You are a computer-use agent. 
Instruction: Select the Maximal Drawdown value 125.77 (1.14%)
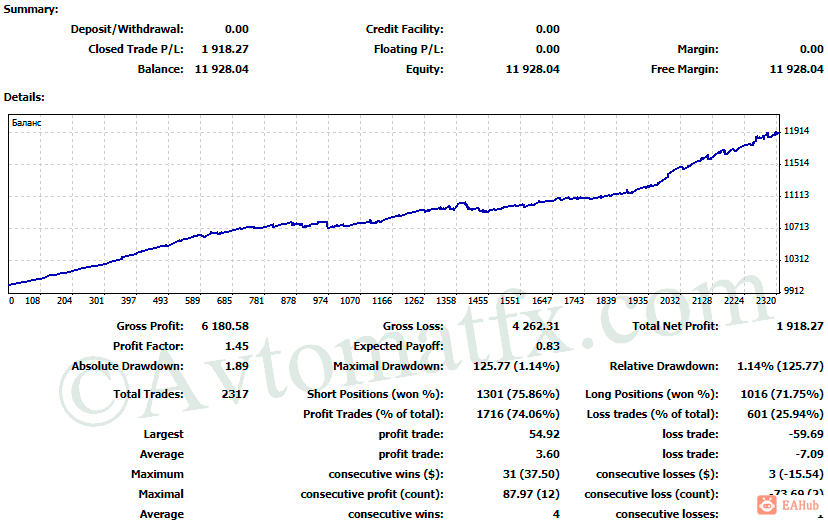click(x=516, y=366)
